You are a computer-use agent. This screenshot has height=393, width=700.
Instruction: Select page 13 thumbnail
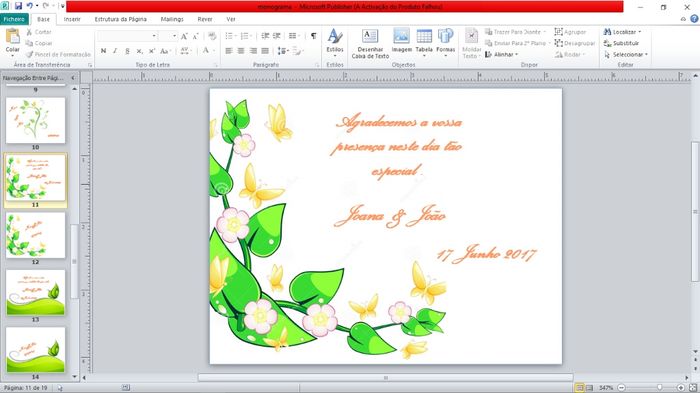pyautogui.click(x=35, y=293)
